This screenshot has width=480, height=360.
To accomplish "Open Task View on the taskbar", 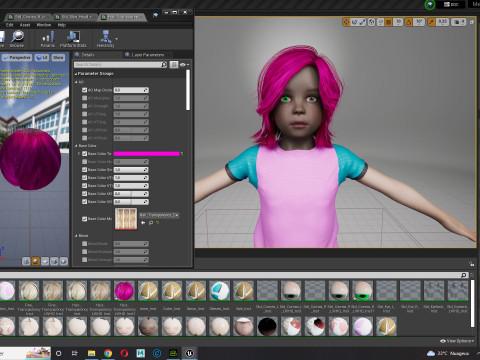I will [75, 353].
